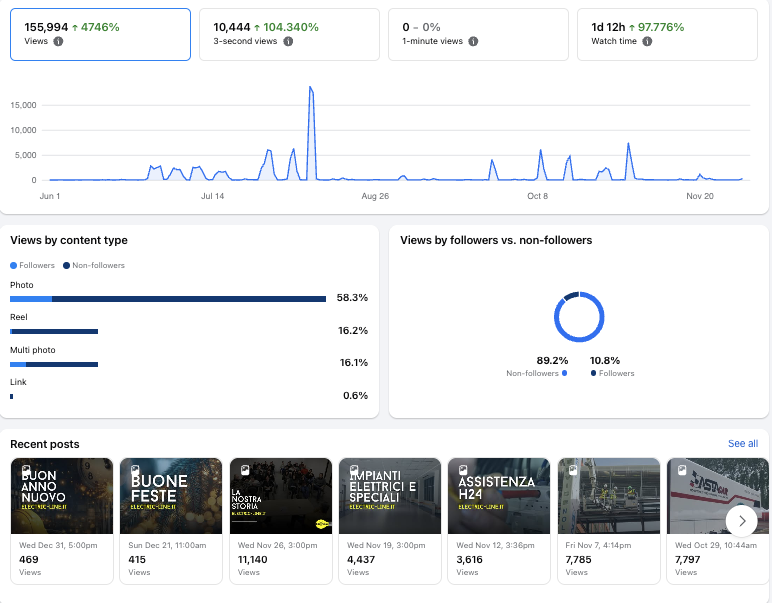Click the Wed Dec 31, 5:00pm date
This screenshot has width=772, height=603.
click(x=58, y=545)
